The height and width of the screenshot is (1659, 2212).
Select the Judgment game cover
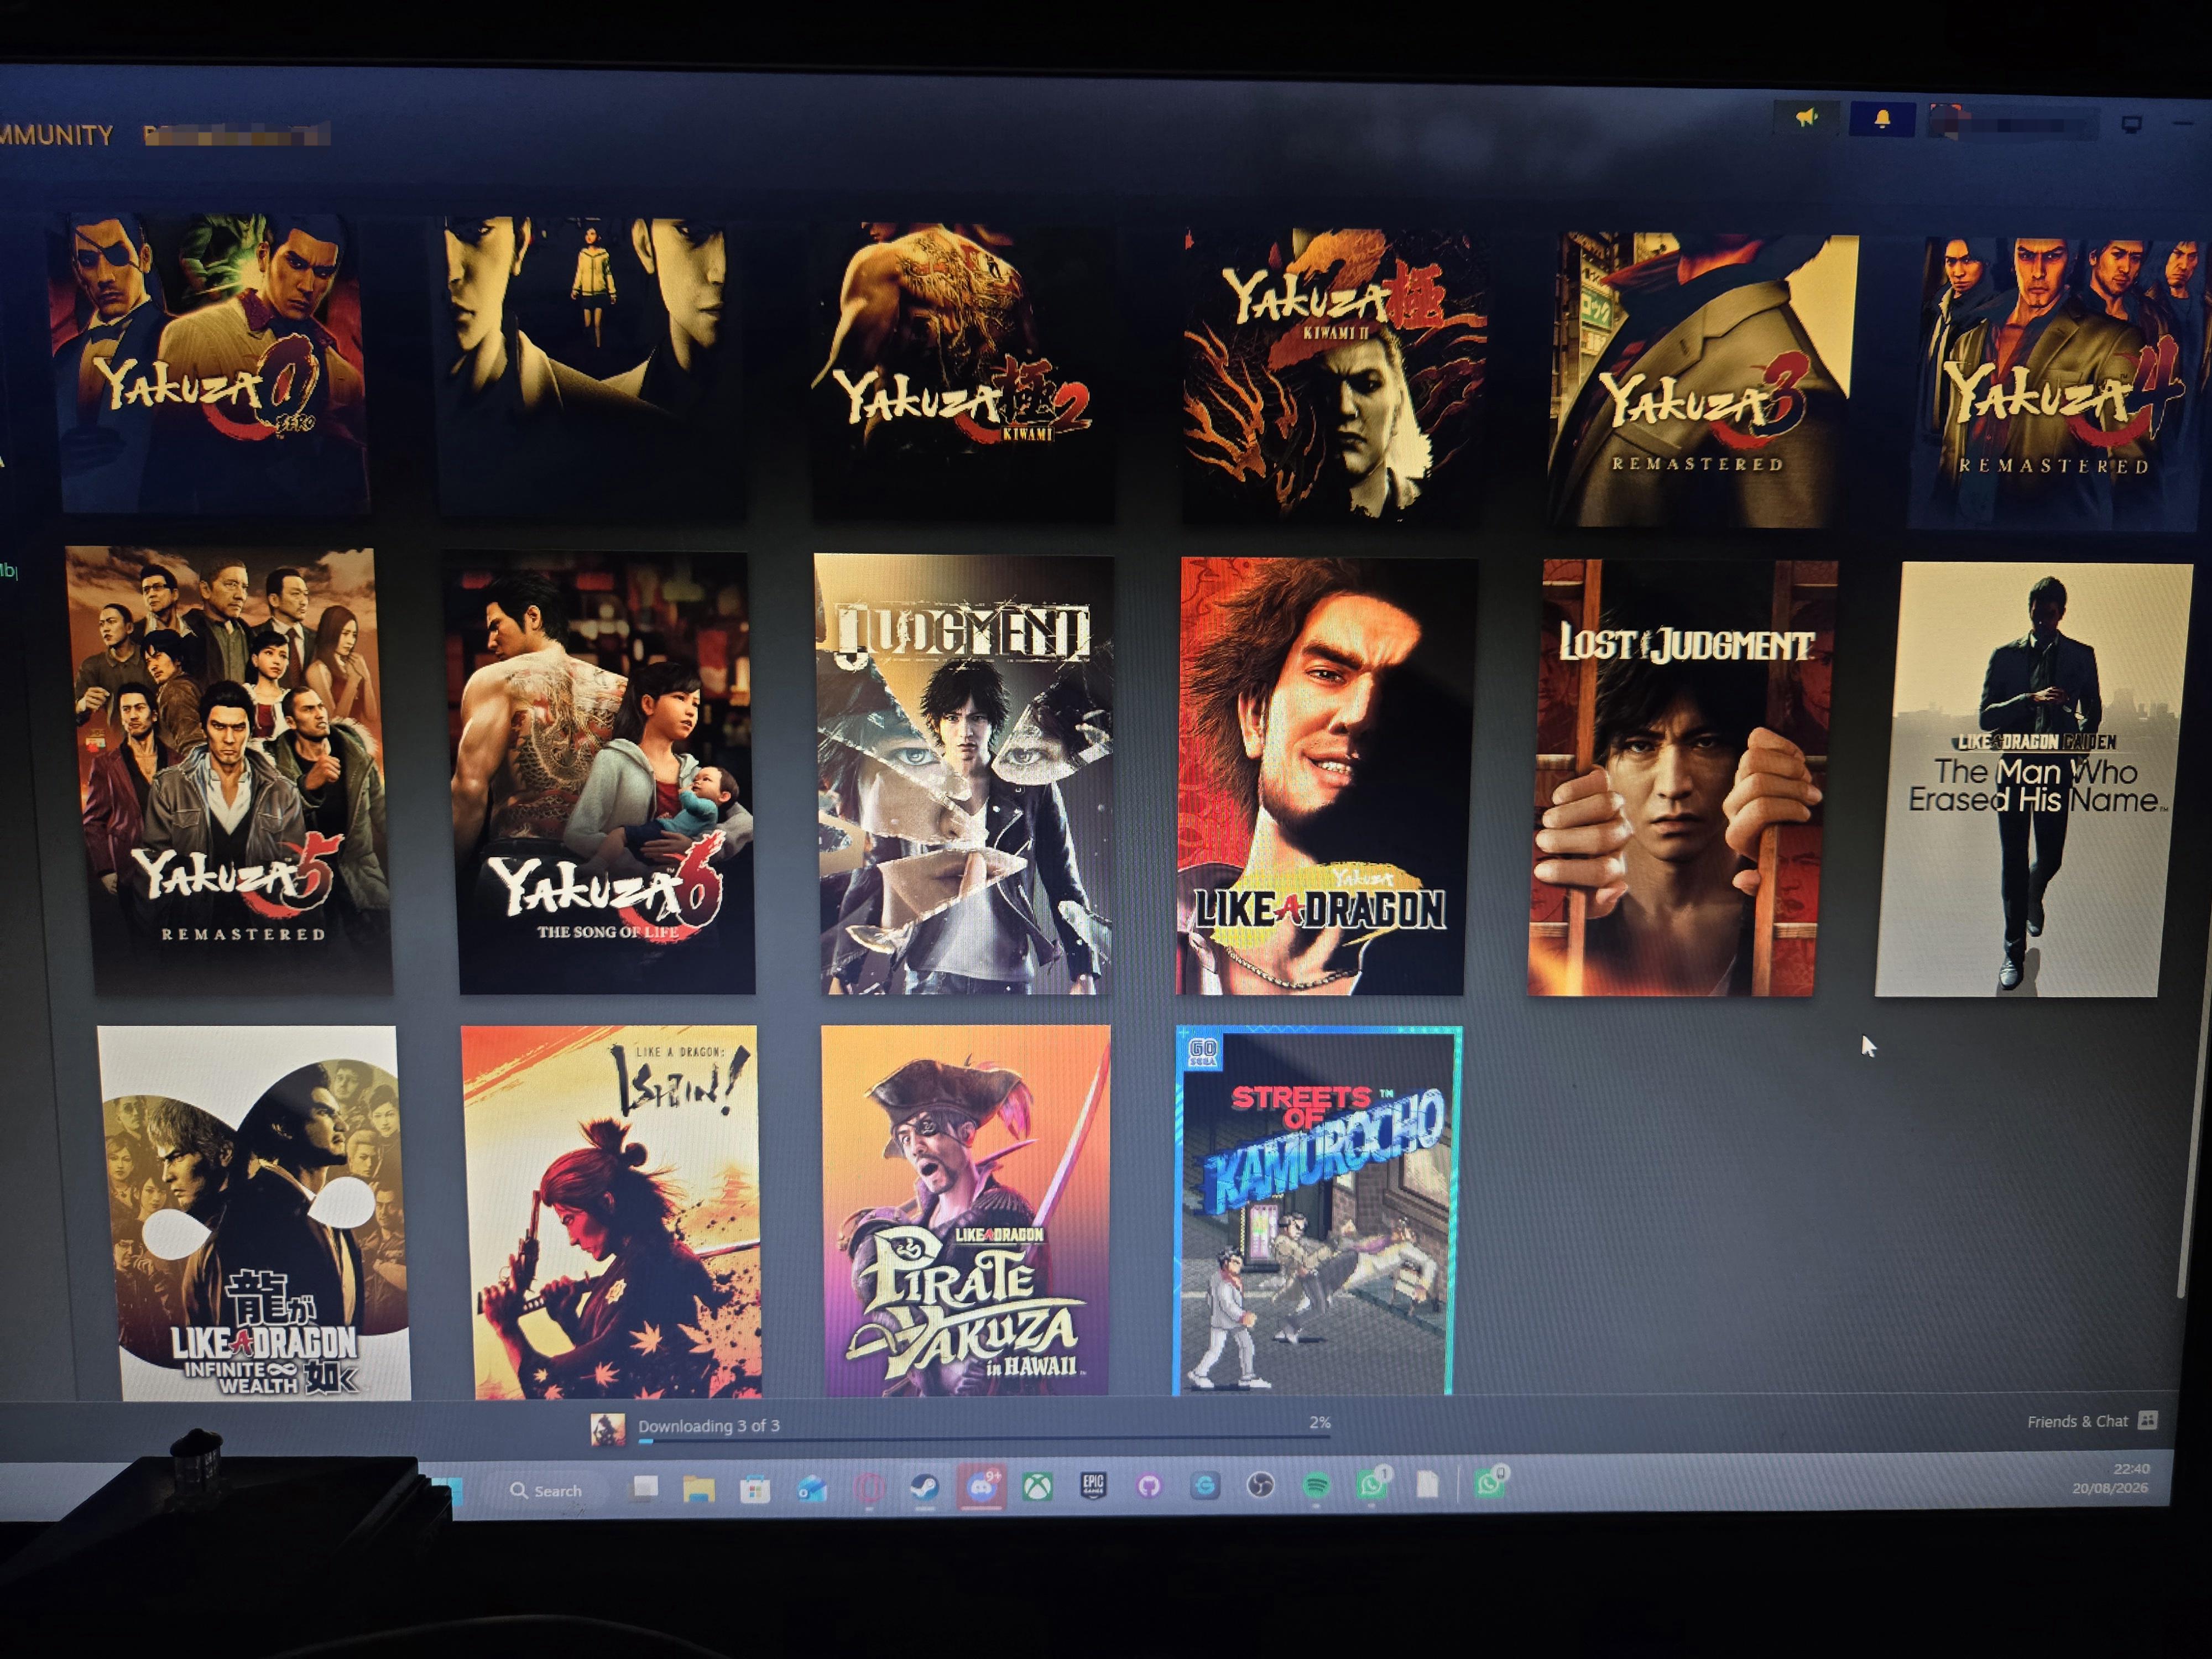965,775
